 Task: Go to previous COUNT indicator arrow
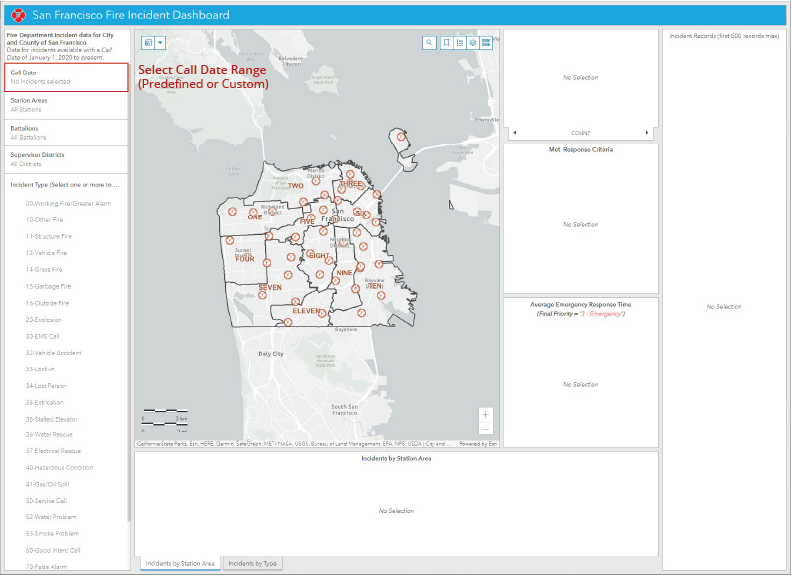click(x=514, y=133)
